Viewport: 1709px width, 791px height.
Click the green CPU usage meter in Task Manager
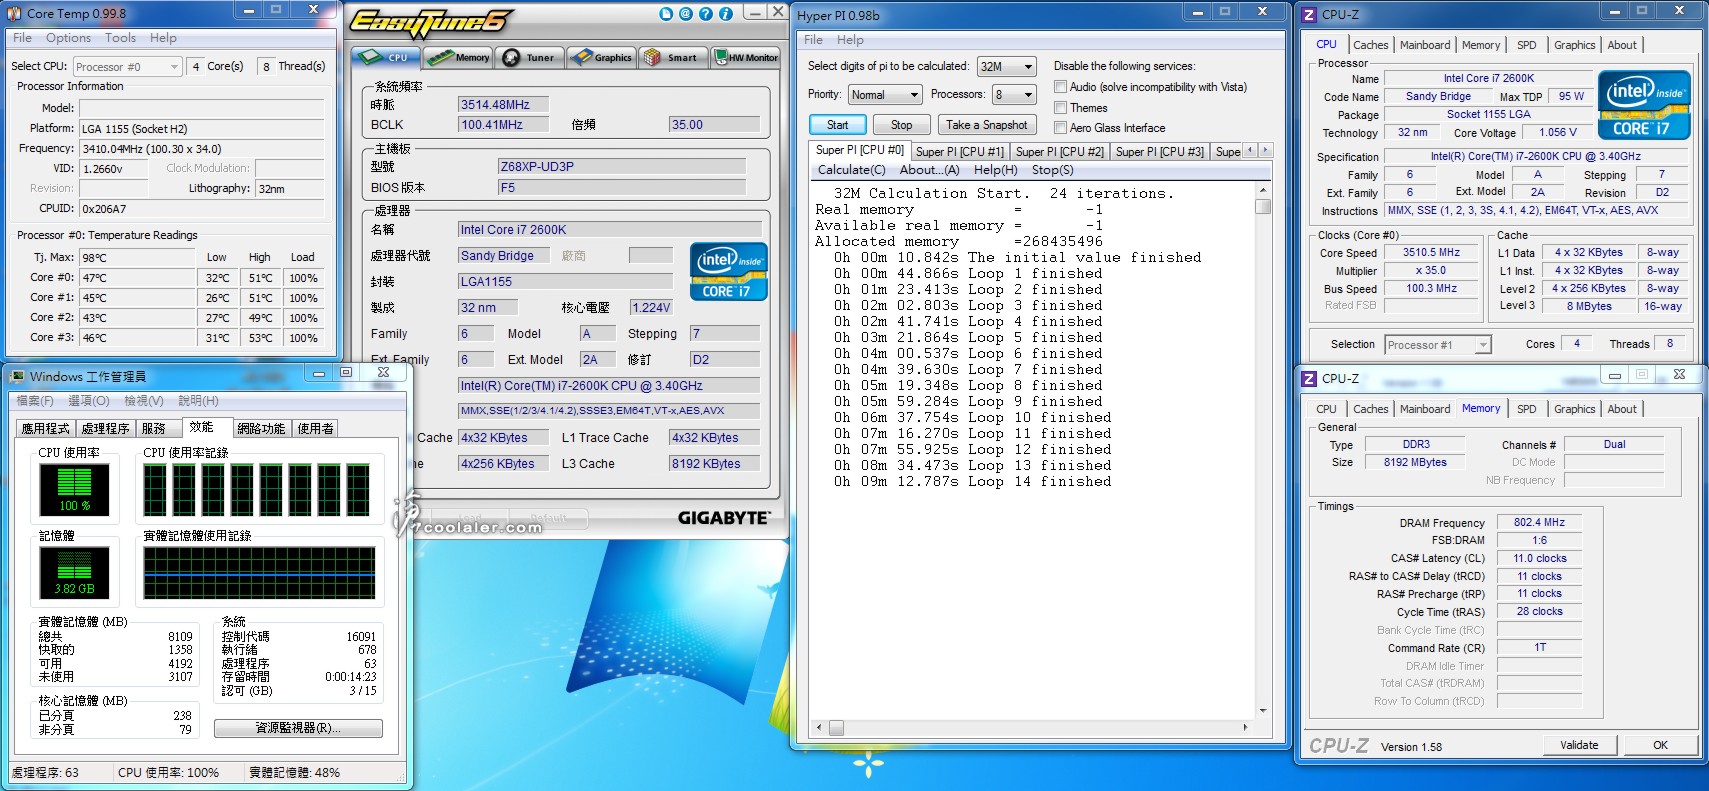pos(74,489)
